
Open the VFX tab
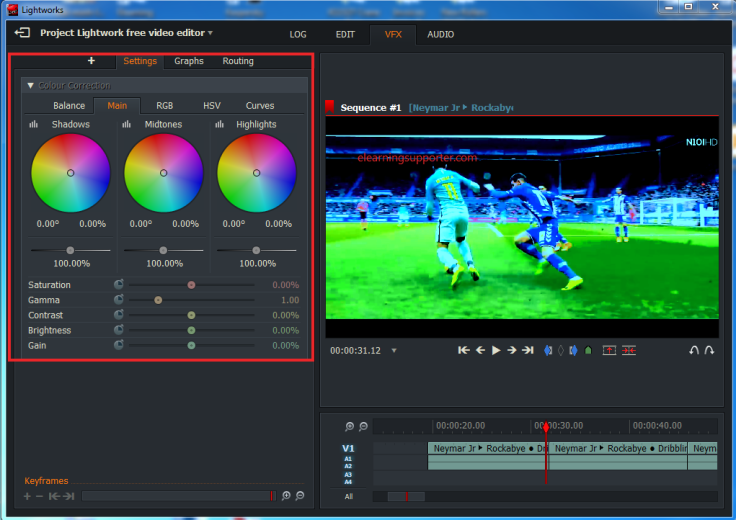(393, 34)
